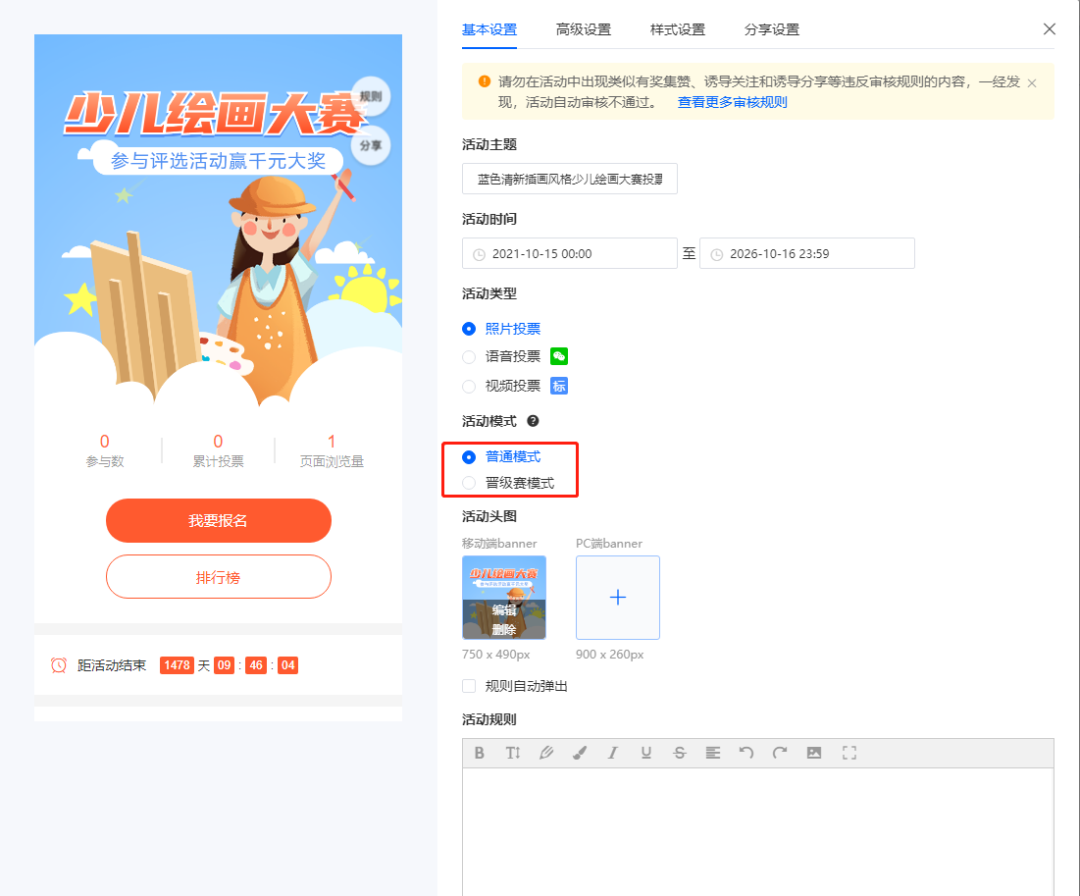Open the 查看更多审核规则 link
The height and width of the screenshot is (896, 1080).
(x=732, y=102)
